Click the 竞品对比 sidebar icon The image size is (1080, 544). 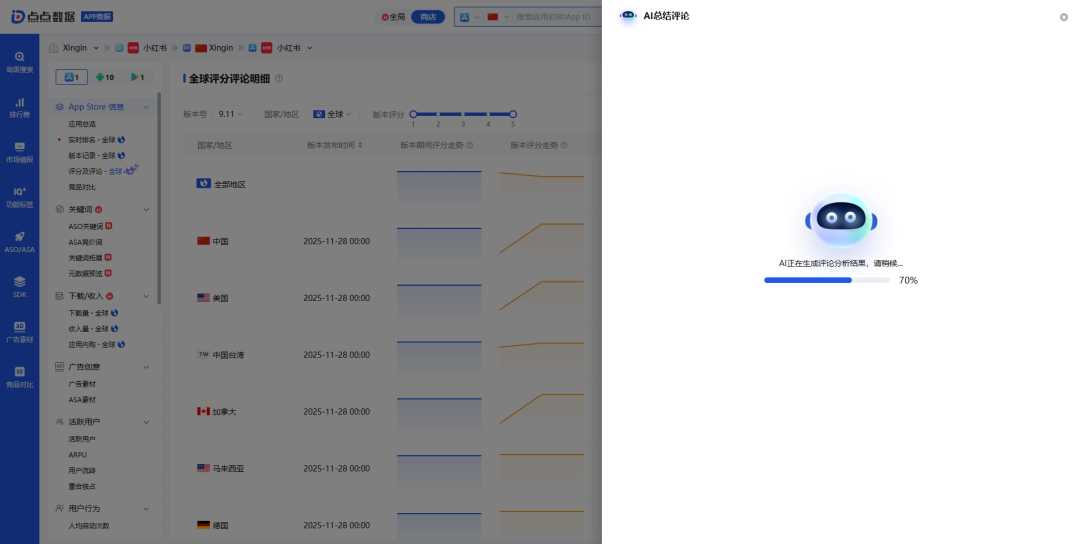(19, 373)
